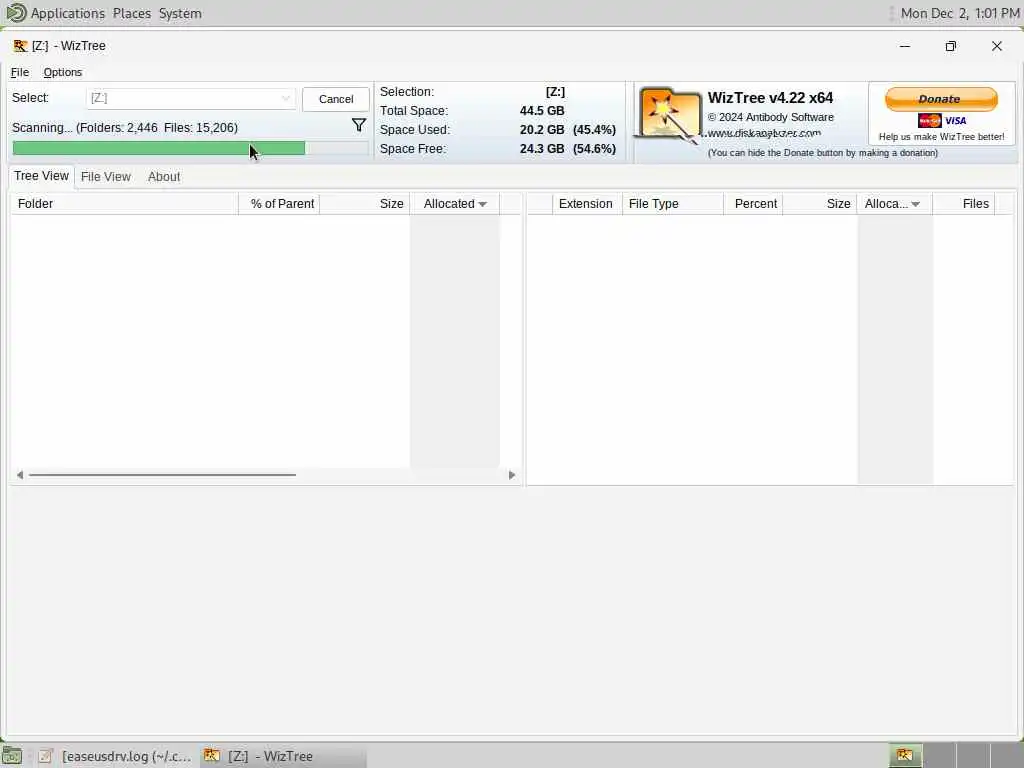Sort by Files column header
The width and height of the screenshot is (1024, 768).
point(964,204)
